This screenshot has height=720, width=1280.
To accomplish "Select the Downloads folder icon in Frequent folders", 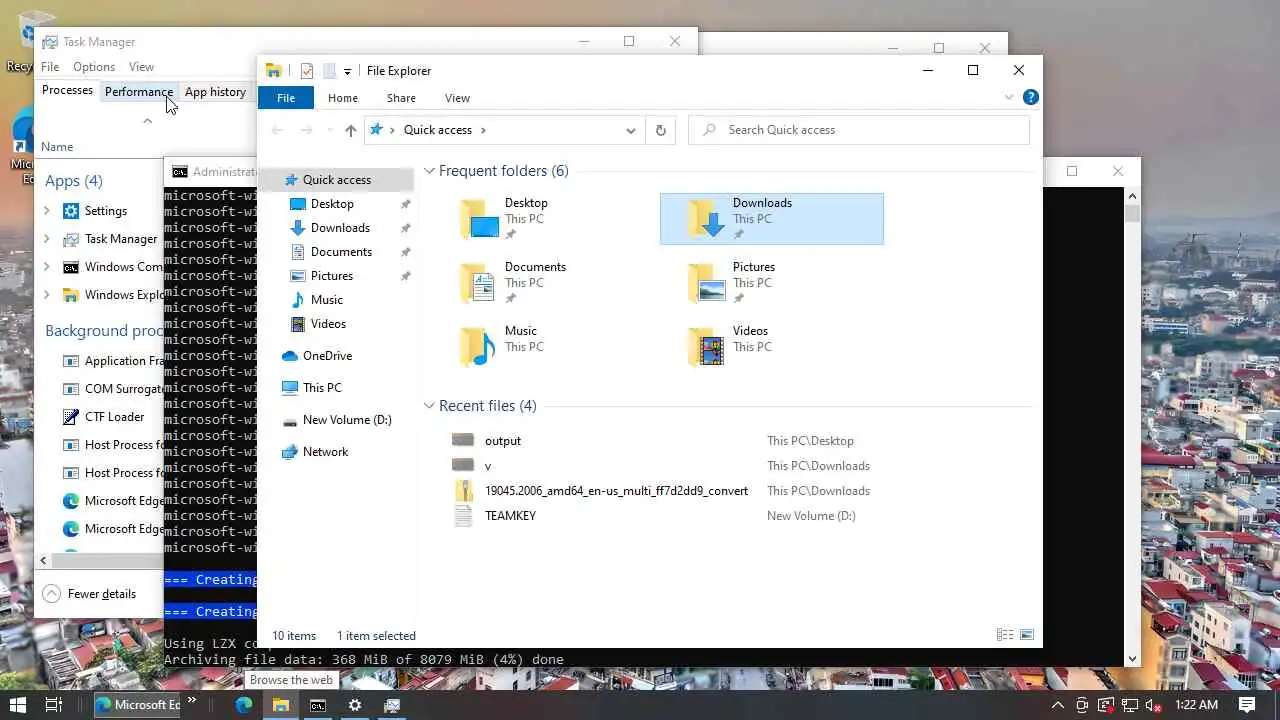I will (706, 219).
